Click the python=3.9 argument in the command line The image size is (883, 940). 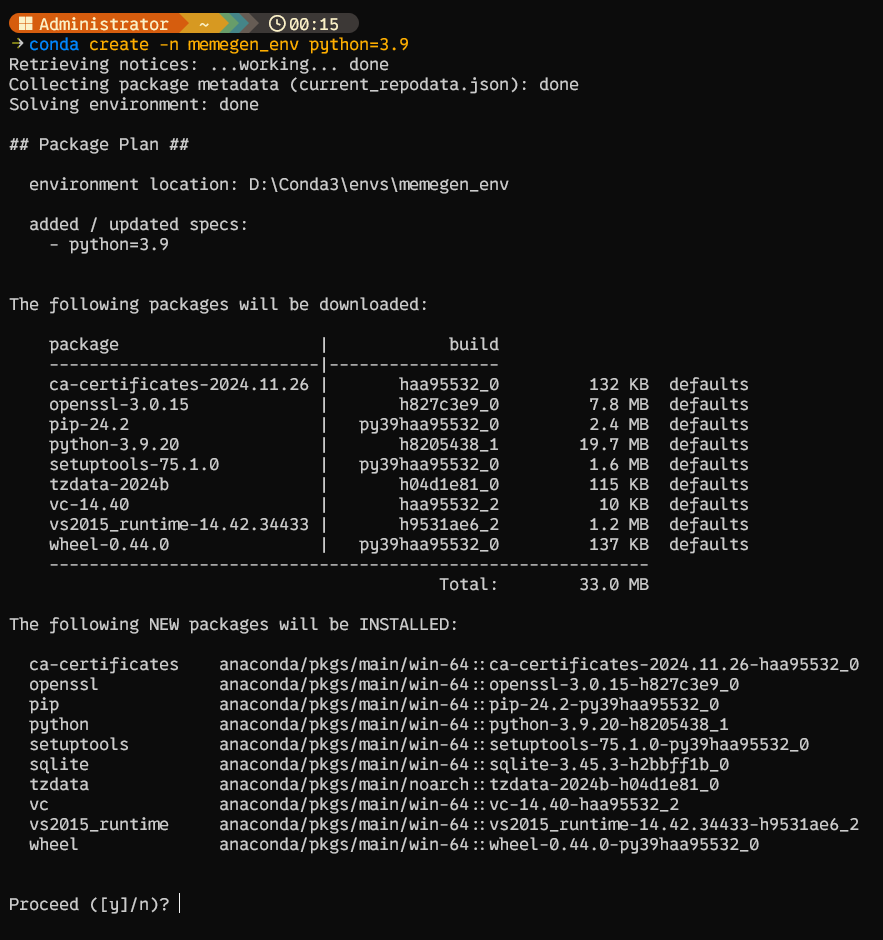(359, 45)
